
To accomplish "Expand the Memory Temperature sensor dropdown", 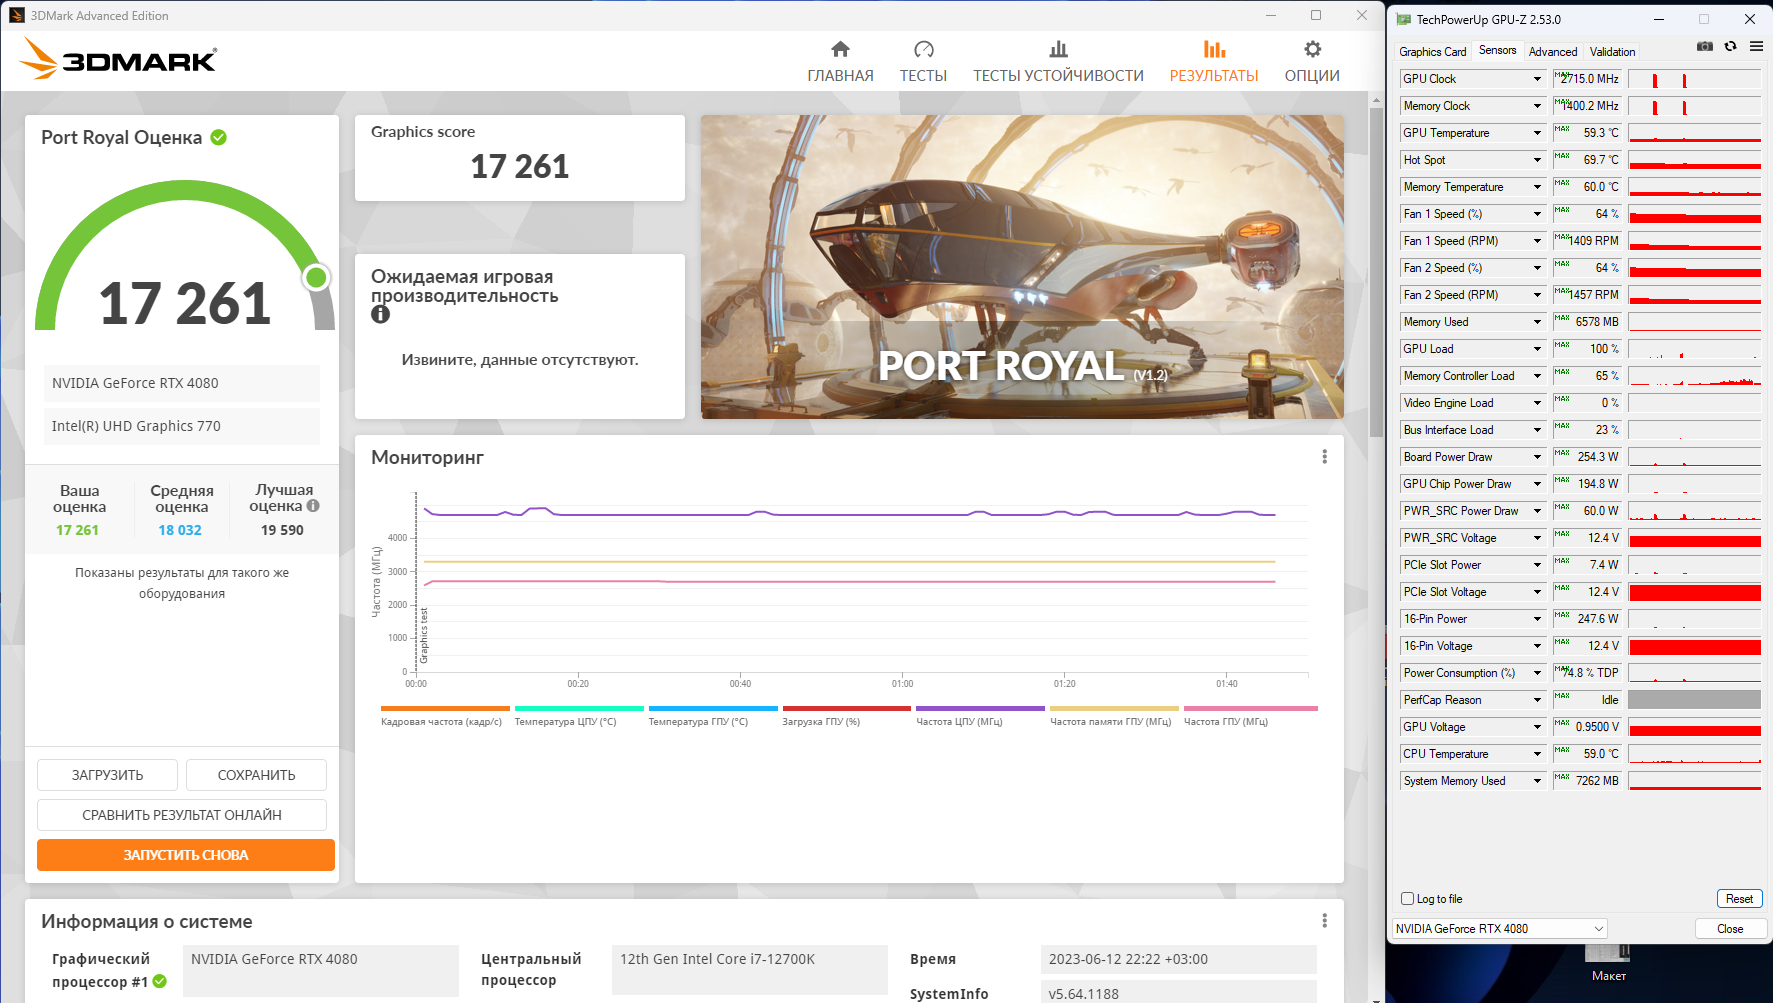I will tap(1537, 187).
